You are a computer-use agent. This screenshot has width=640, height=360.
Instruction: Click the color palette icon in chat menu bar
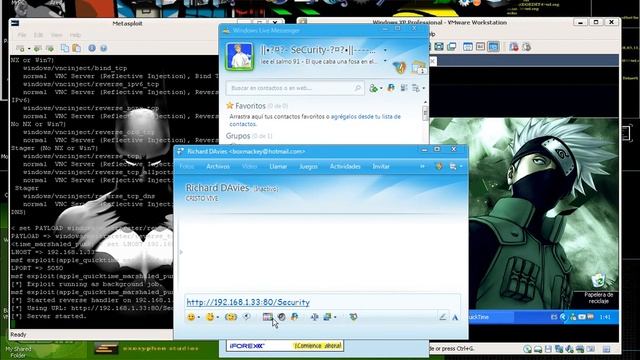[439, 166]
